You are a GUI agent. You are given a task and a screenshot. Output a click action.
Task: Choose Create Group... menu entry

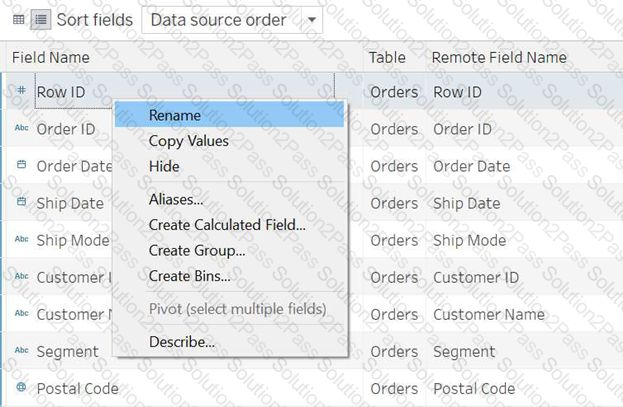pyautogui.click(x=197, y=250)
